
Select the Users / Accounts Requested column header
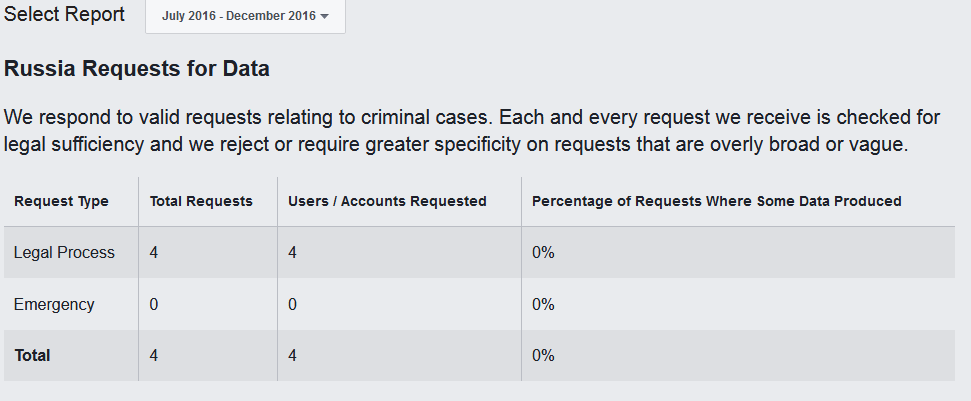[x=387, y=201]
